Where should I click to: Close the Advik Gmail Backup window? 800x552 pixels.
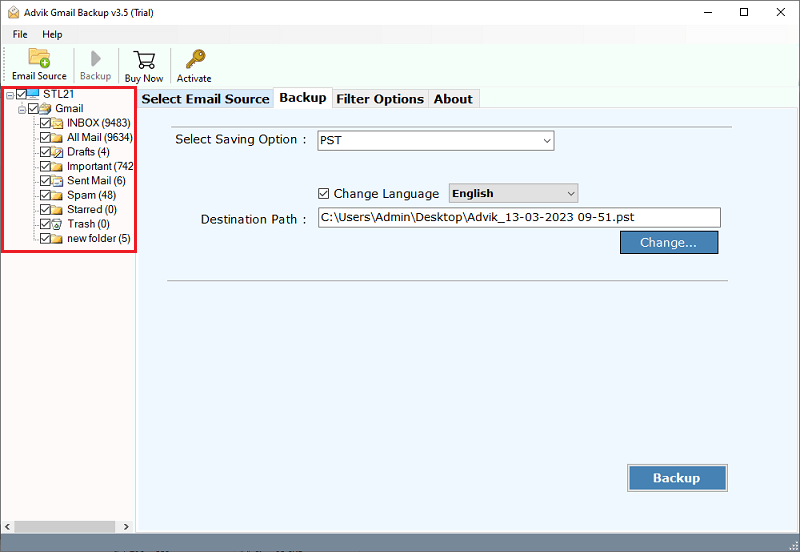click(x=781, y=12)
